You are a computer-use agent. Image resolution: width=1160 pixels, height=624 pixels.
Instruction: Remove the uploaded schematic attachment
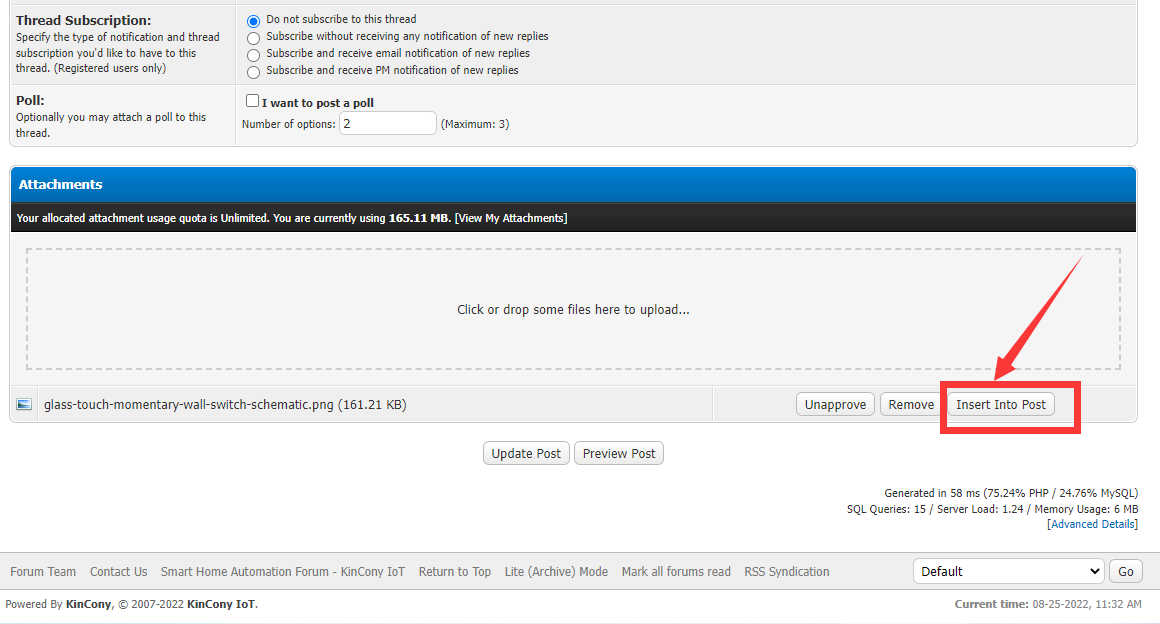click(911, 404)
